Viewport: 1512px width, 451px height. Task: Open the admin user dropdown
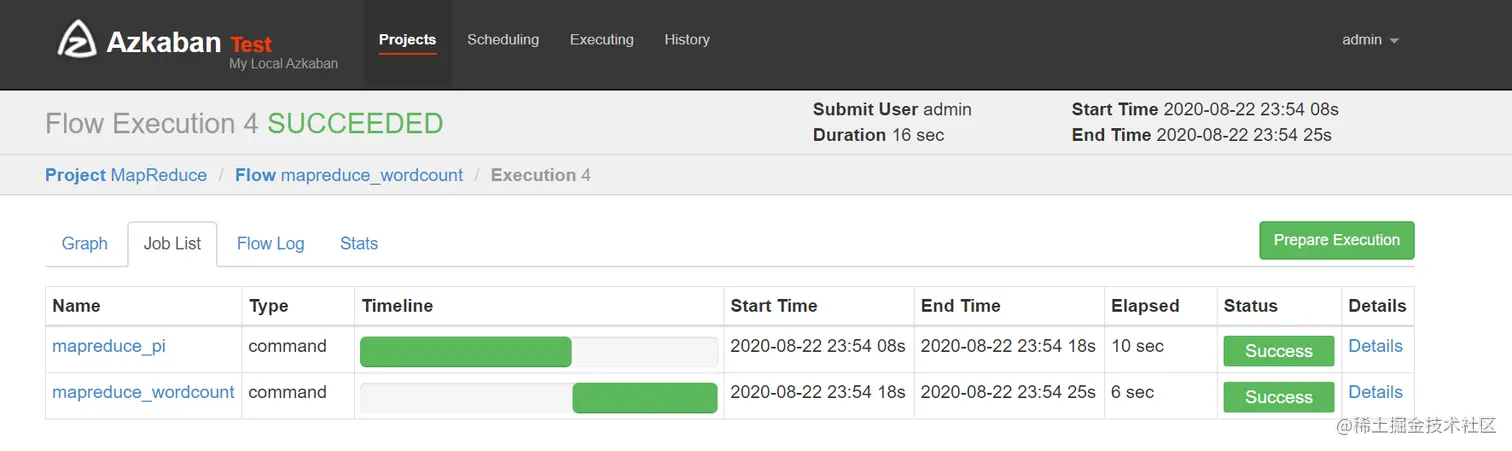tap(1369, 40)
